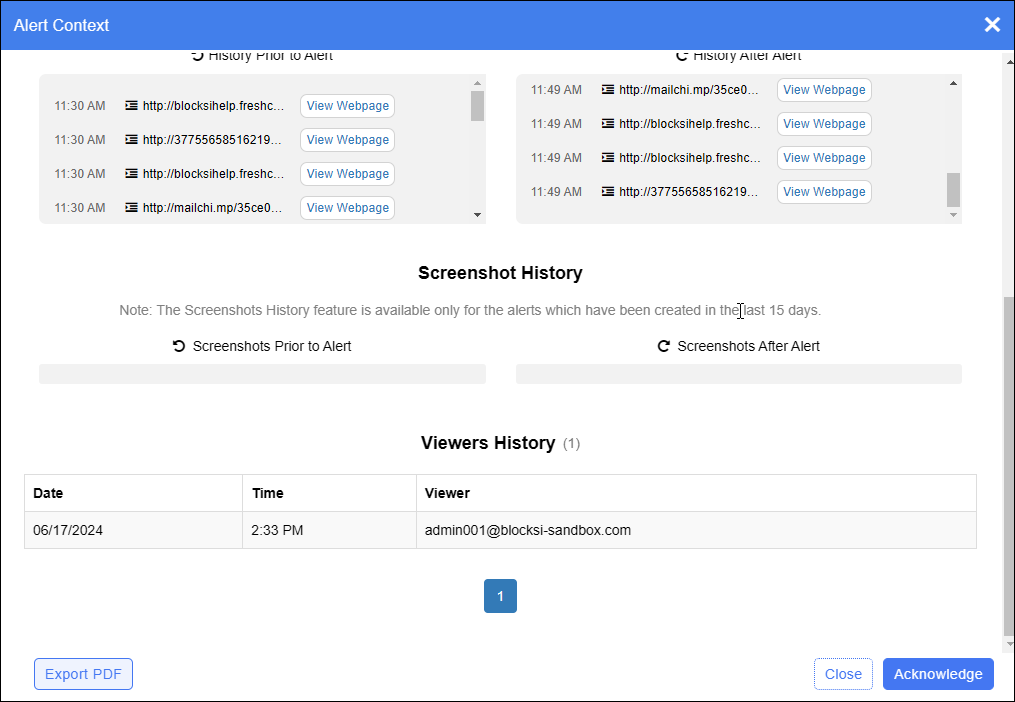The image size is (1015, 702).
Task: Click the empty Screenshots Prior to Alert bar
Action: [262, 374]
